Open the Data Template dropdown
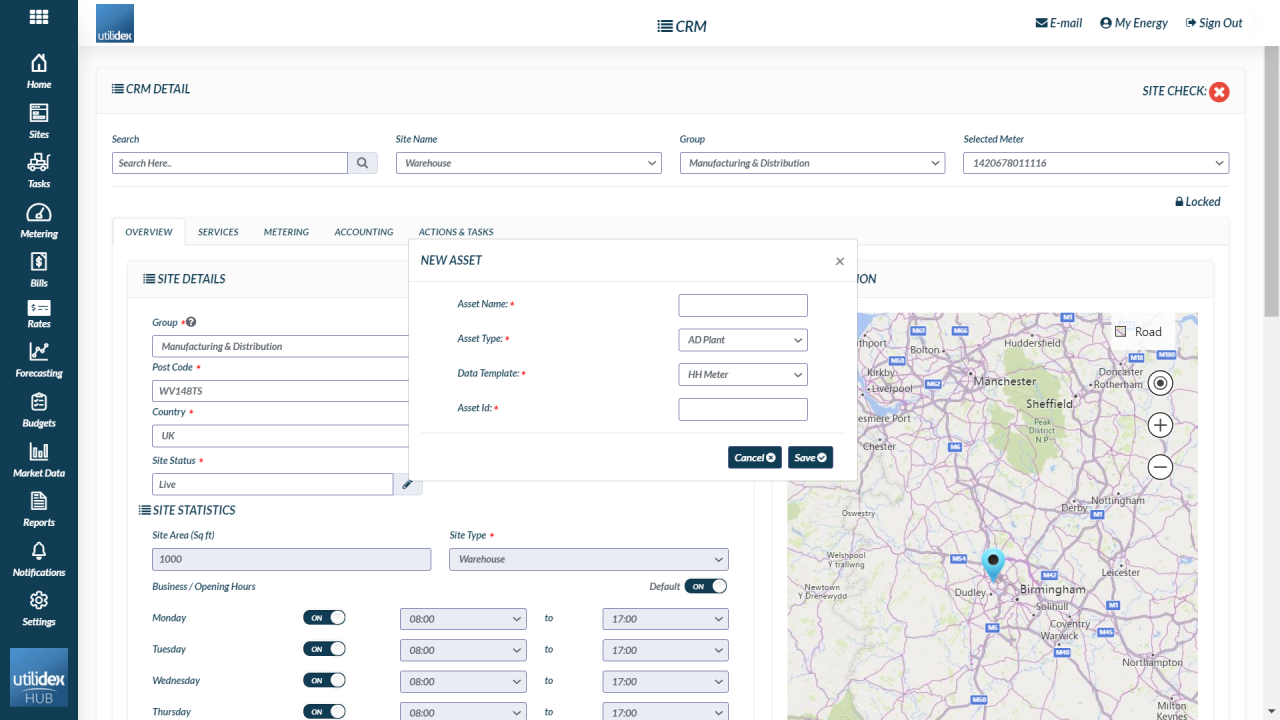The width and height of the screenshot is (1280, 720). [x=742, y=375]
